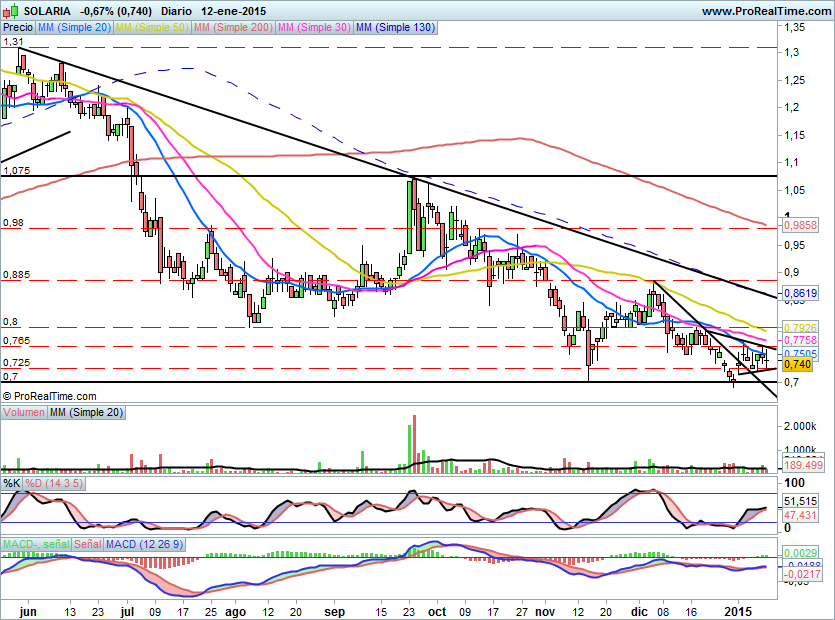
Task: Select the MM (Simple 200) indicator label
Action: tap(233, 28)
